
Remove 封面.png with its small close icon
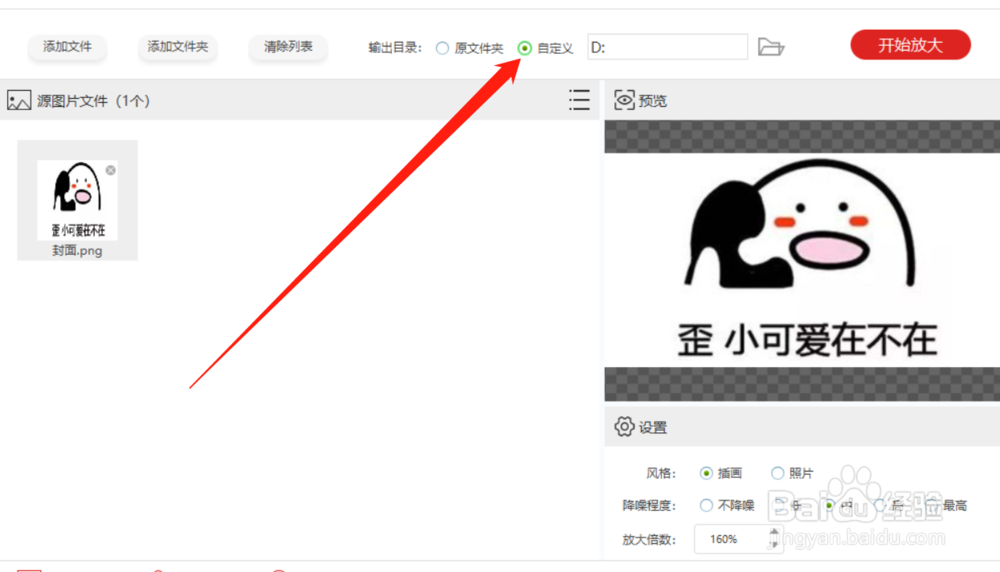click(111, 170)
